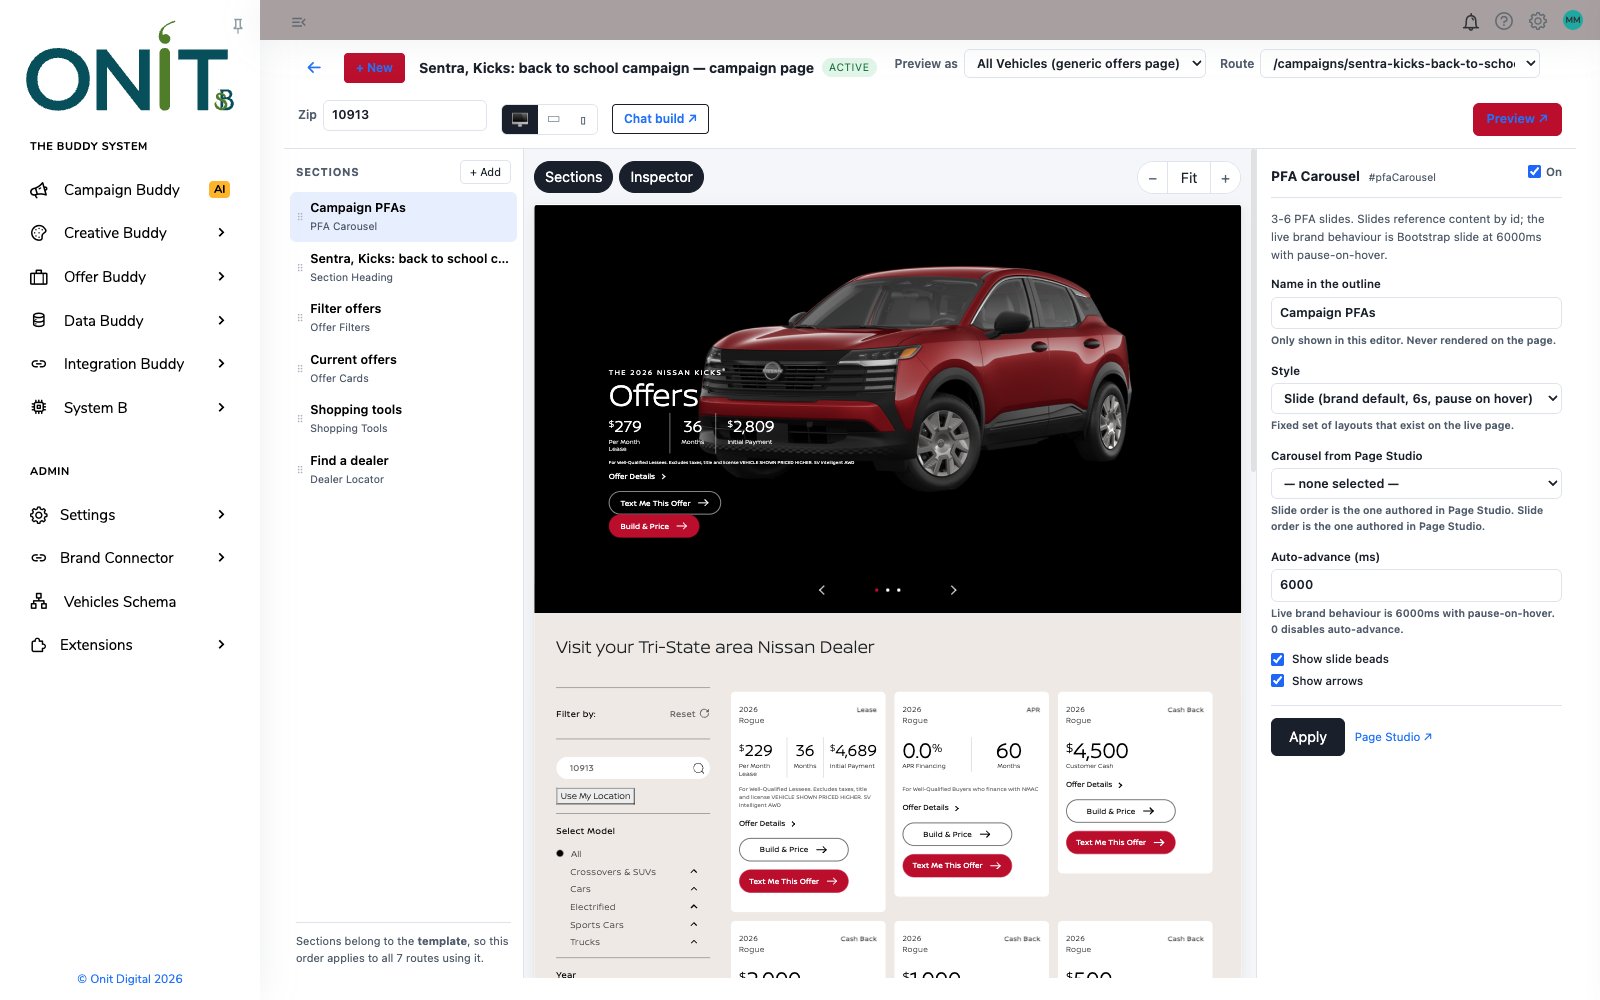Screen dimensions: 1600x1000
Task: Toggle the PFA Carousel On checkbox
Action: click(1534, 171)
